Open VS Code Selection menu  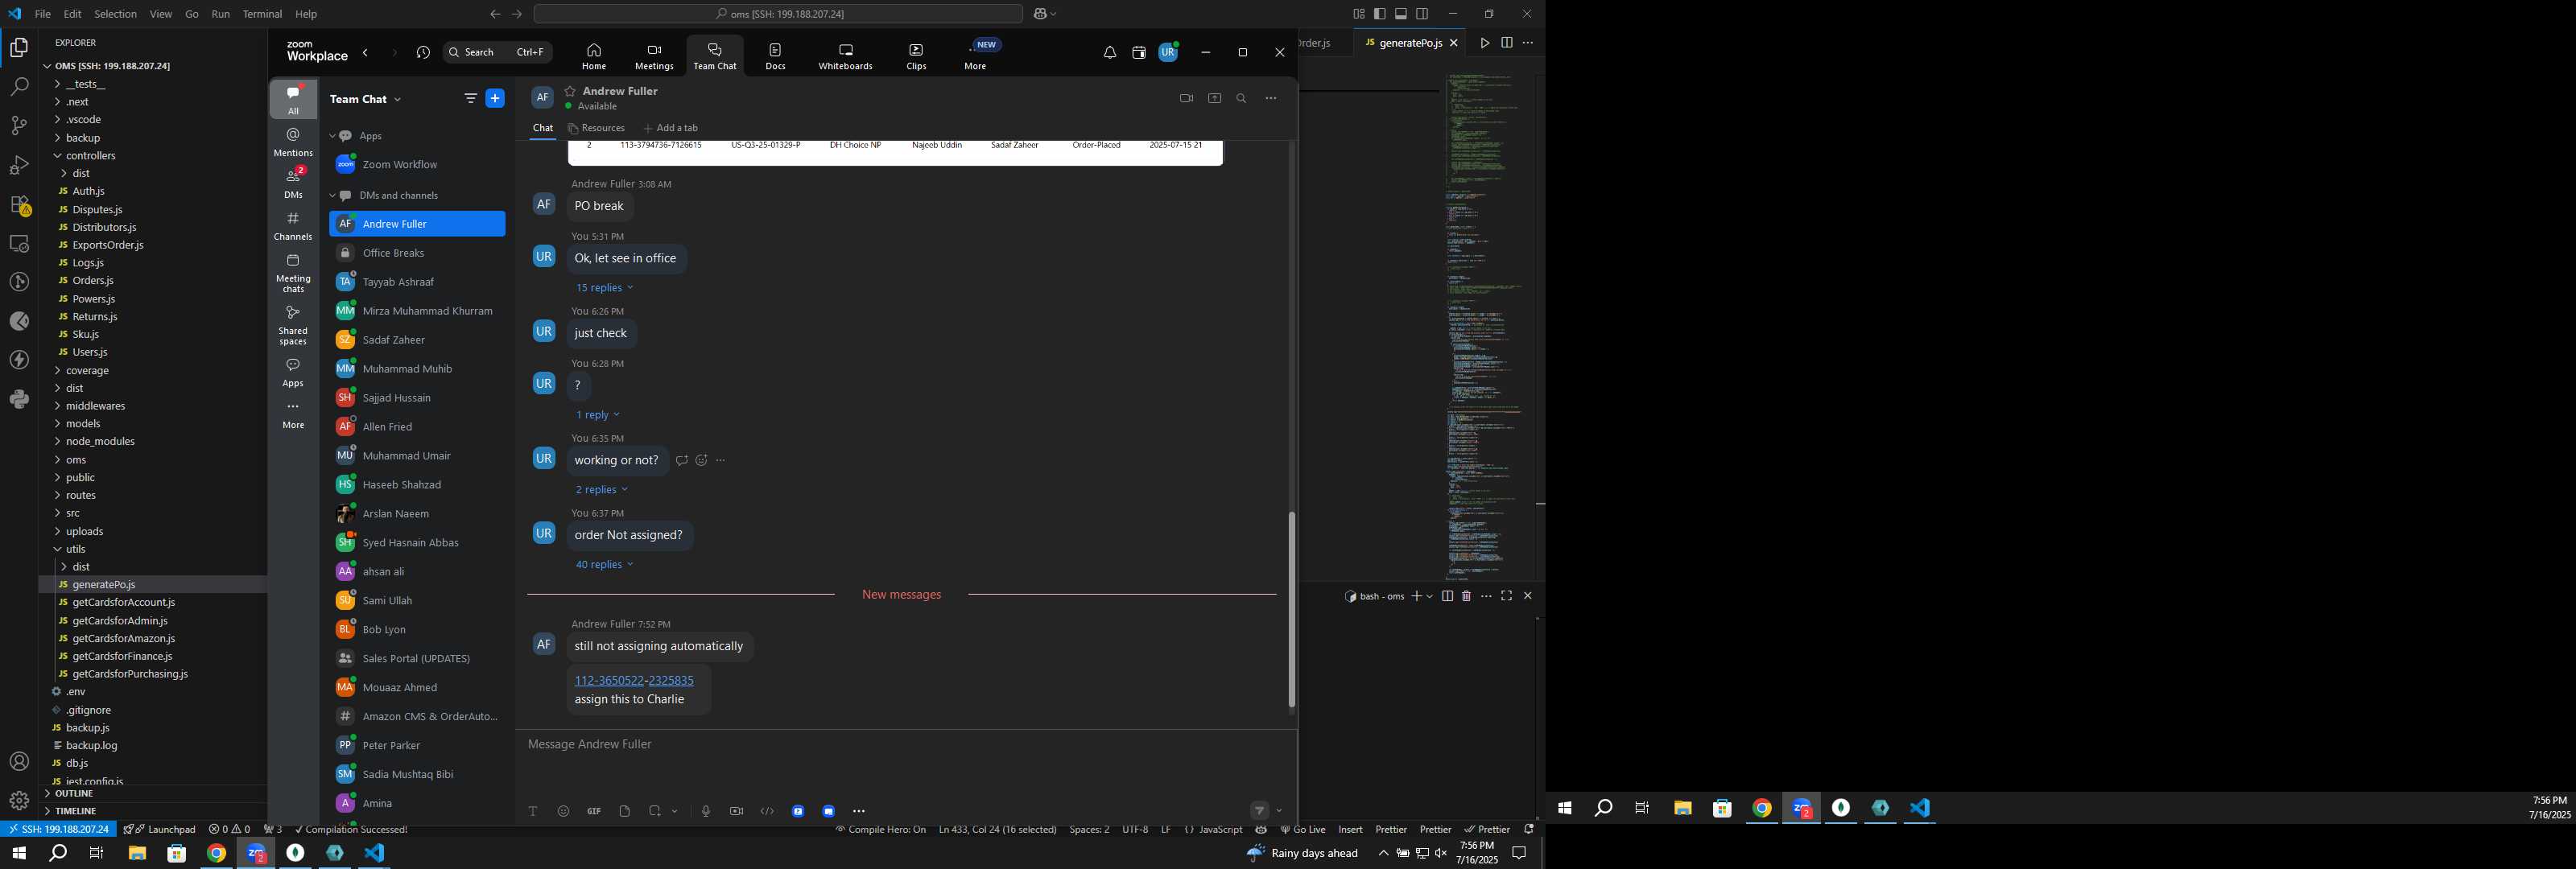[115, 14]
